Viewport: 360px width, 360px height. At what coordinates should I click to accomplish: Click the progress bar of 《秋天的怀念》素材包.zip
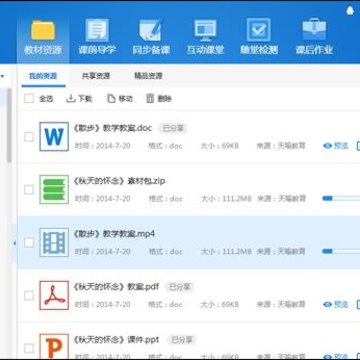[x=341, y=198]
